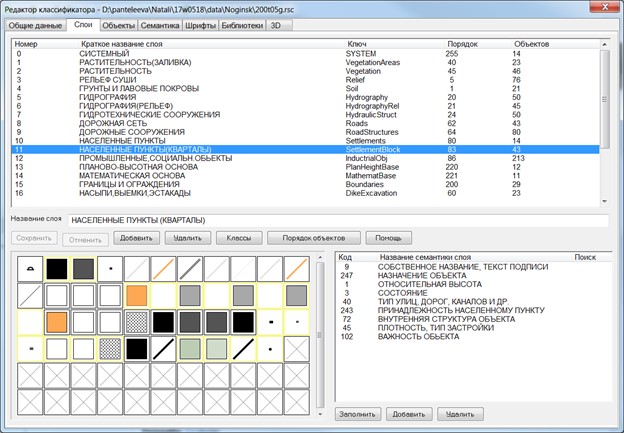Screen dimensions: 624x433
Task: Click the orange filled swatch in the second row
Action: (136, 295)
